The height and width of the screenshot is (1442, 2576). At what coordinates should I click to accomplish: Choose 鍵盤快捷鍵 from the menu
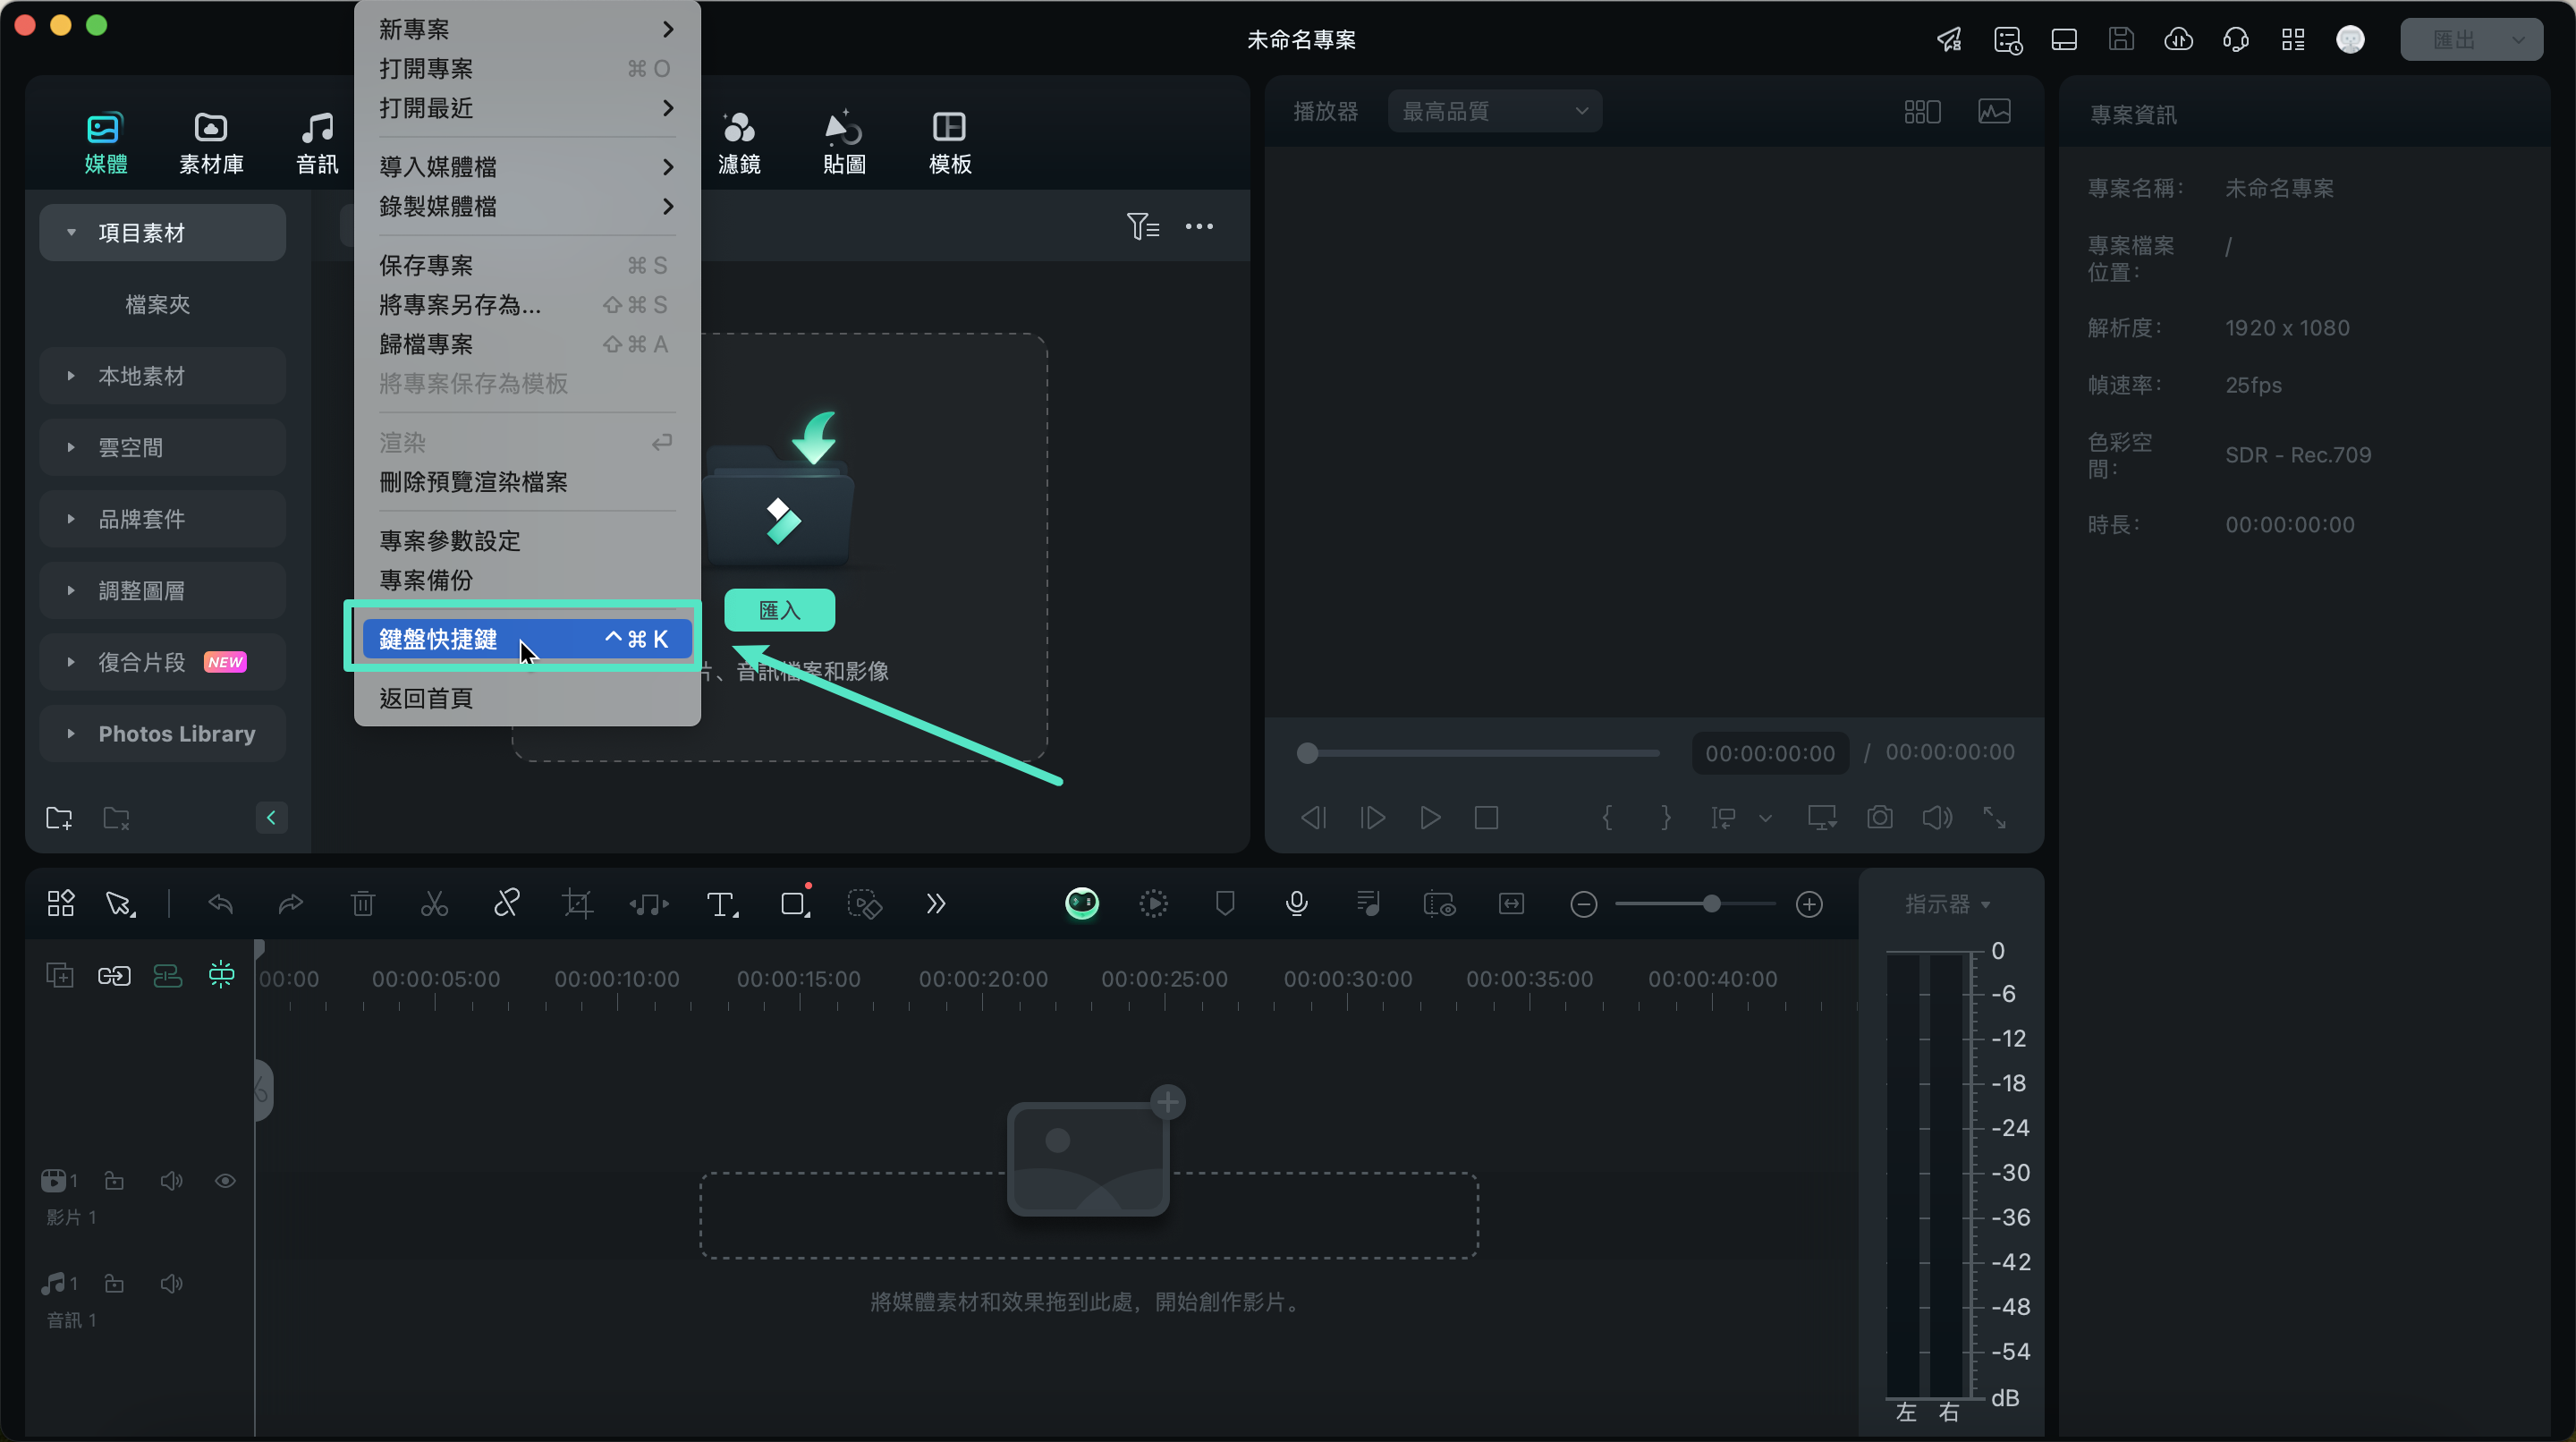(x=526, y=638)
